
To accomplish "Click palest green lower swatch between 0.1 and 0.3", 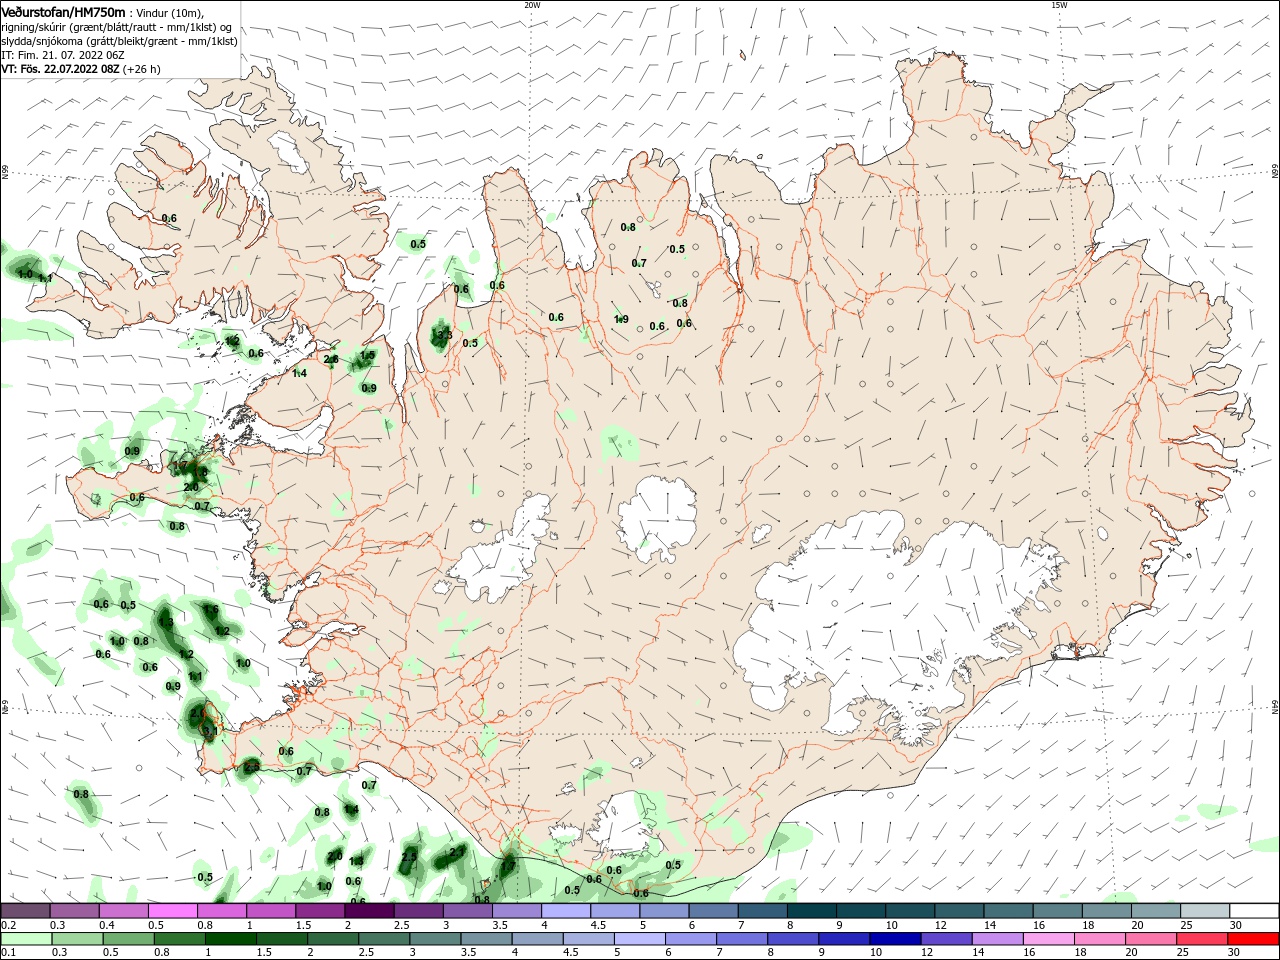I will [x=26, y=939].
